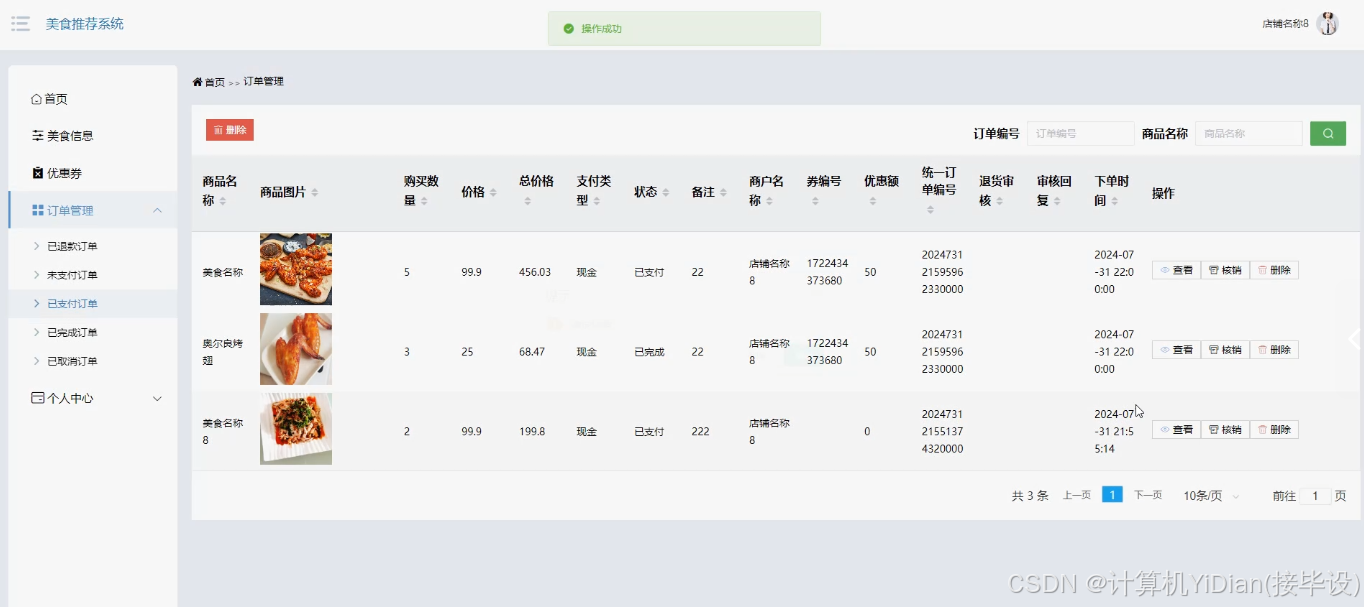Viewport: 1364px width, 607px height.
Task: Click 查看 for the 奥尔良烤翅 order
Action: pos(1176,350)
